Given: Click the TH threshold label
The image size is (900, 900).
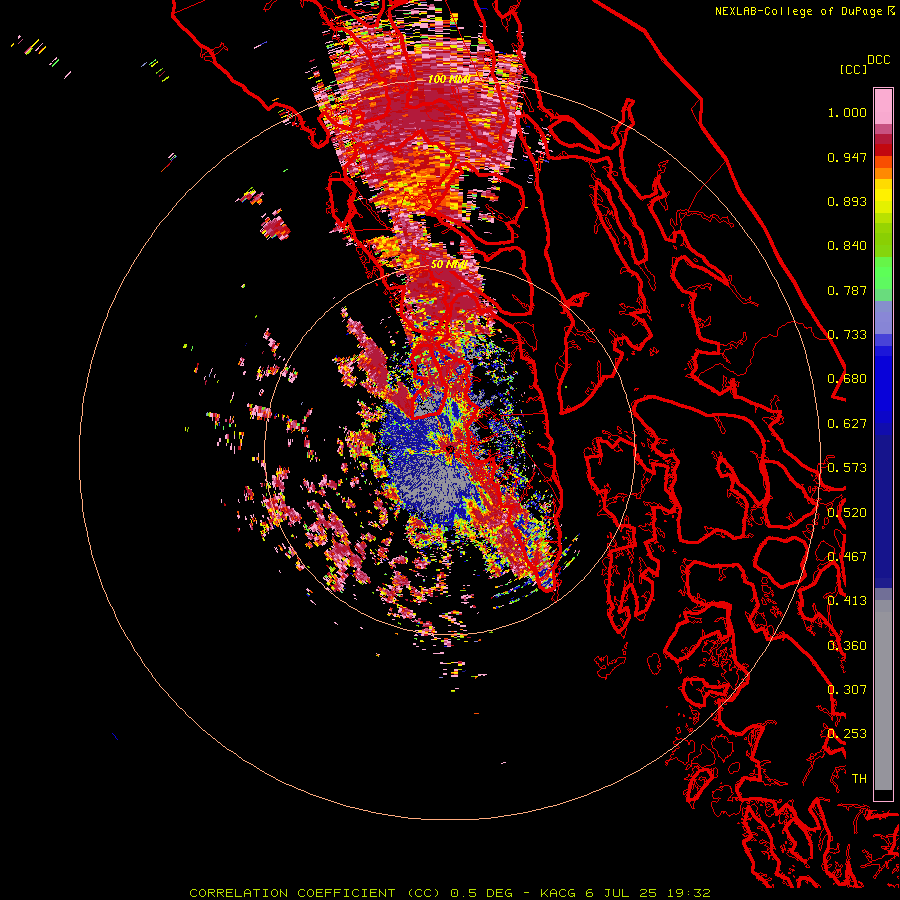Looking at the screenshot, I should 859,779.
